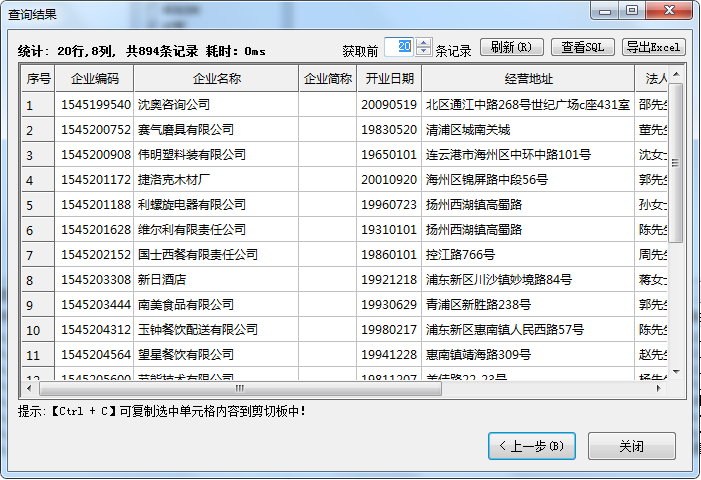The image size is (701, 480).
Task: Click the record count input field
Action: pyautogui.click(x=398, y=47)
